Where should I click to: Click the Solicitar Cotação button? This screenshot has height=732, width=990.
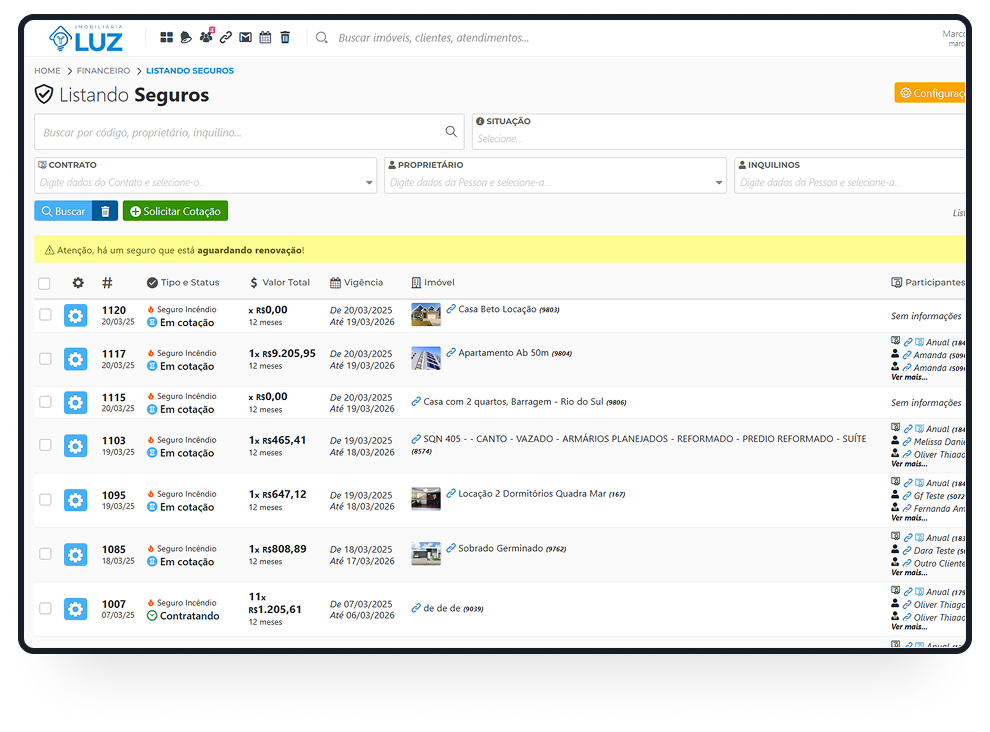click(x=175, y=211)
